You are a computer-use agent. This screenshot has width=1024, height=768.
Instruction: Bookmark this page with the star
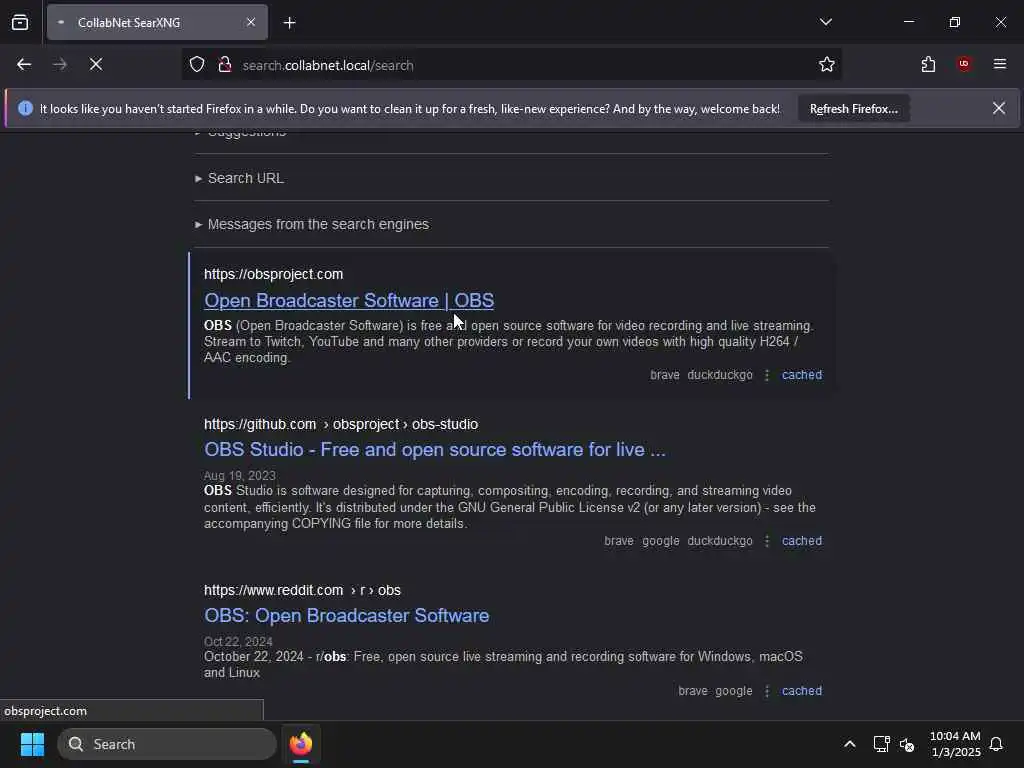pos(826,65)
